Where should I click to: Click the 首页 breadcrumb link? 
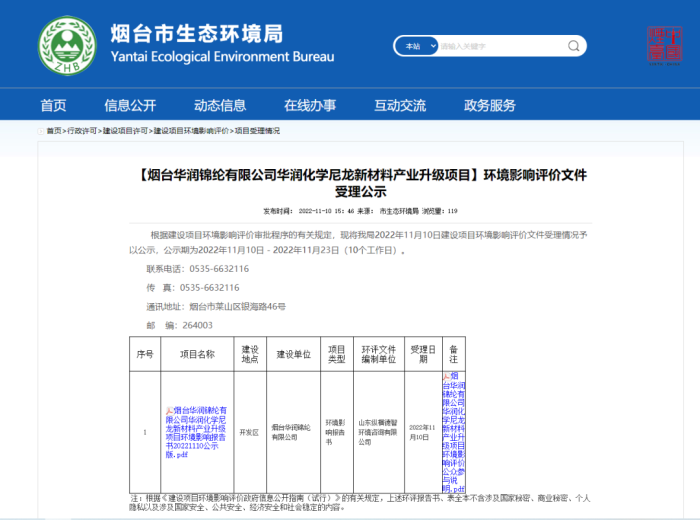54,131
